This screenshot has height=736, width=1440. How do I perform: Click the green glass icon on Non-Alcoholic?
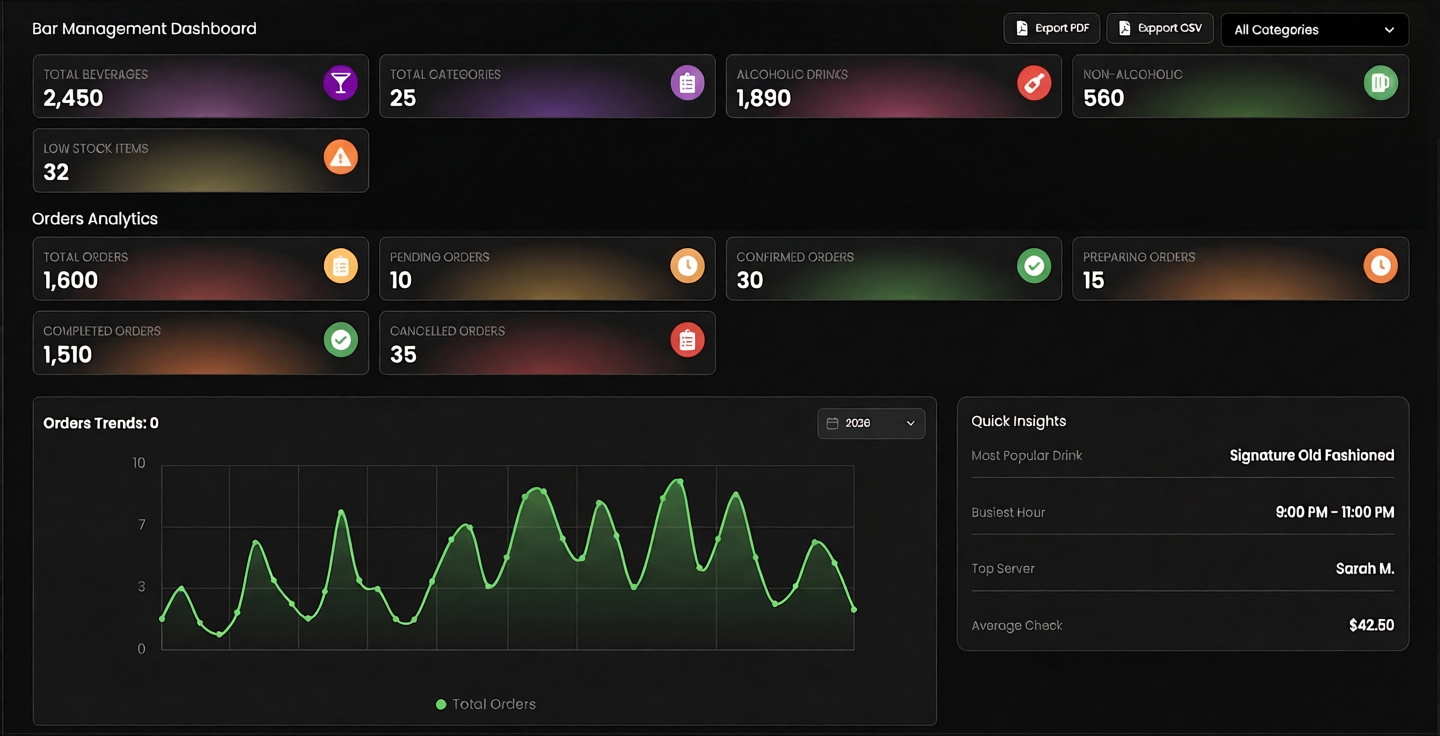tap(1380, 83)
